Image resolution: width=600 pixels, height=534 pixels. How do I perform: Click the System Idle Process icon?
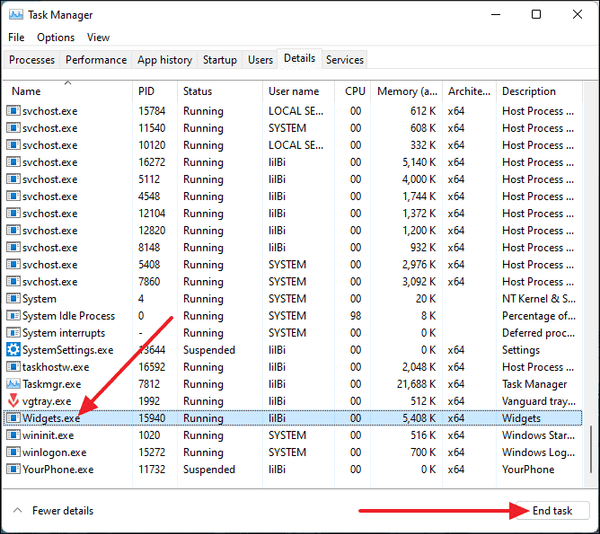point(13,316)
